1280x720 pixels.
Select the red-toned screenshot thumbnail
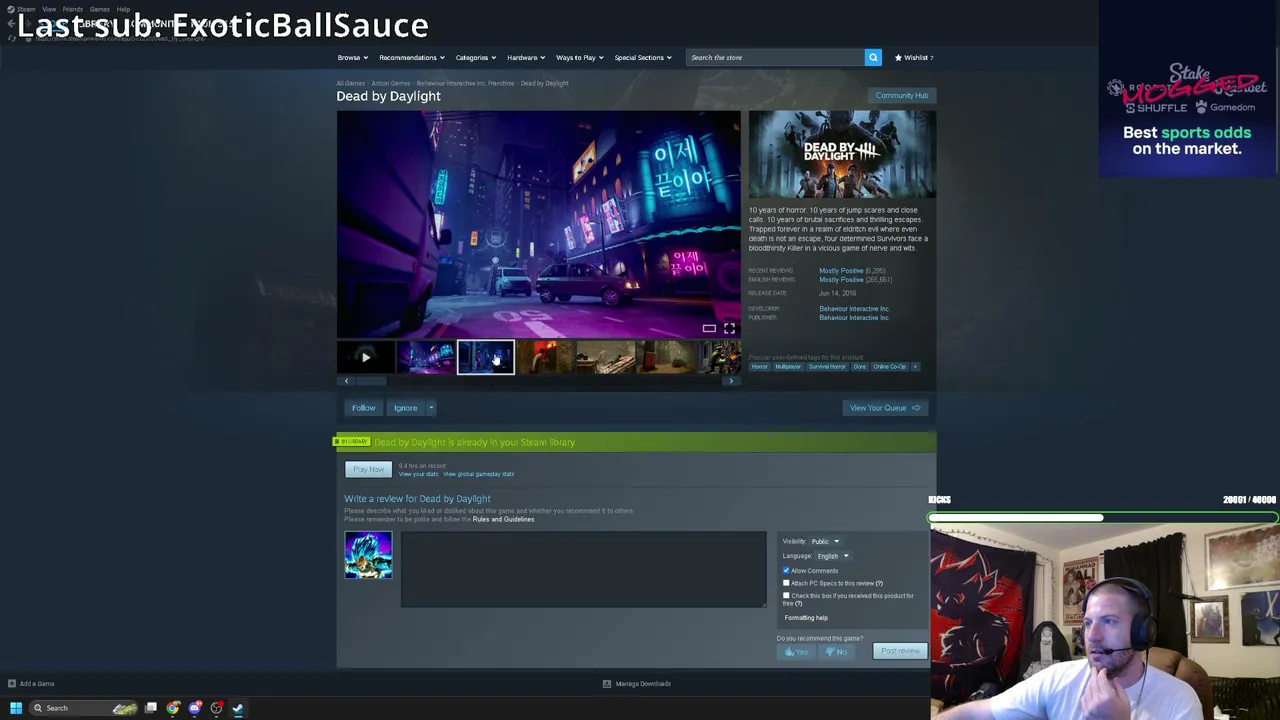(545, 357)
